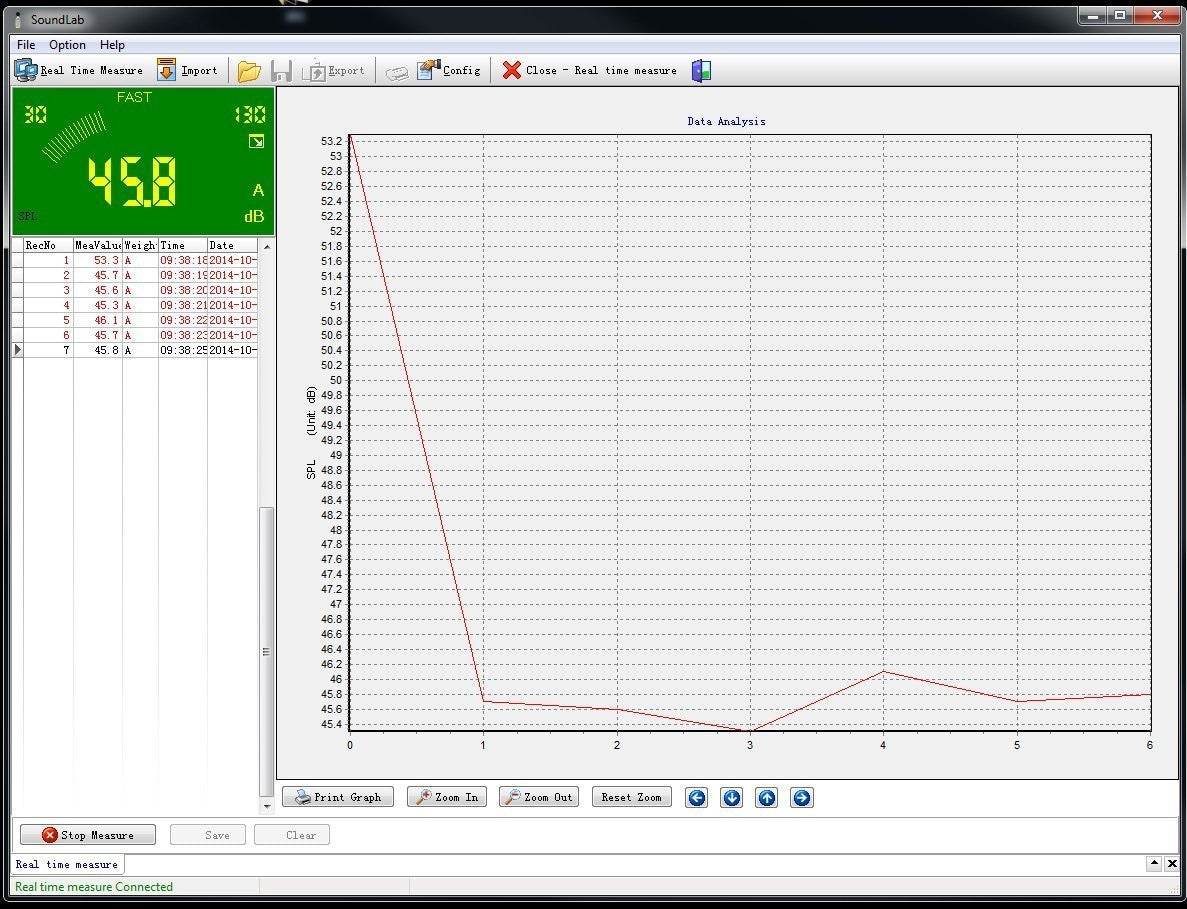Open the Help menu
Viewport: 1187px width, 909px height.
[x=112, y=44]
